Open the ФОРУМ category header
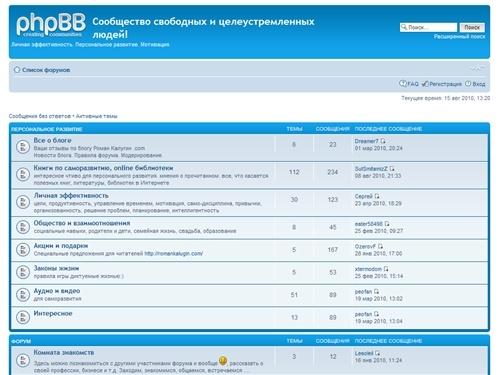The image size is (500, 375). click(x=21, y=341)
